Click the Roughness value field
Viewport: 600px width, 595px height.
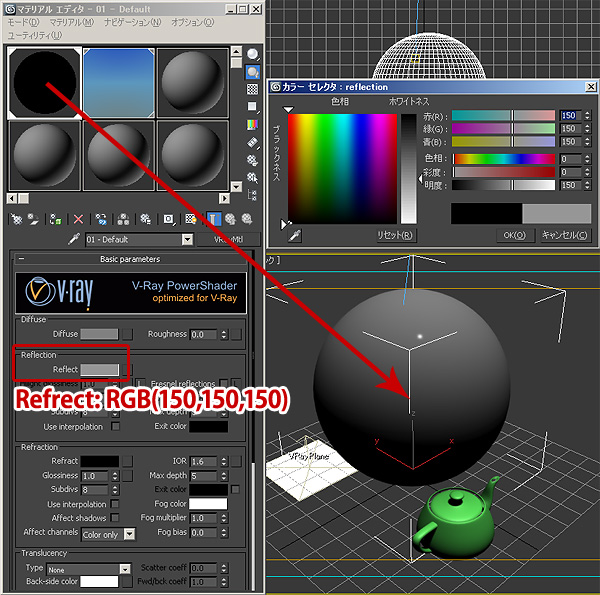coord(203,334)
